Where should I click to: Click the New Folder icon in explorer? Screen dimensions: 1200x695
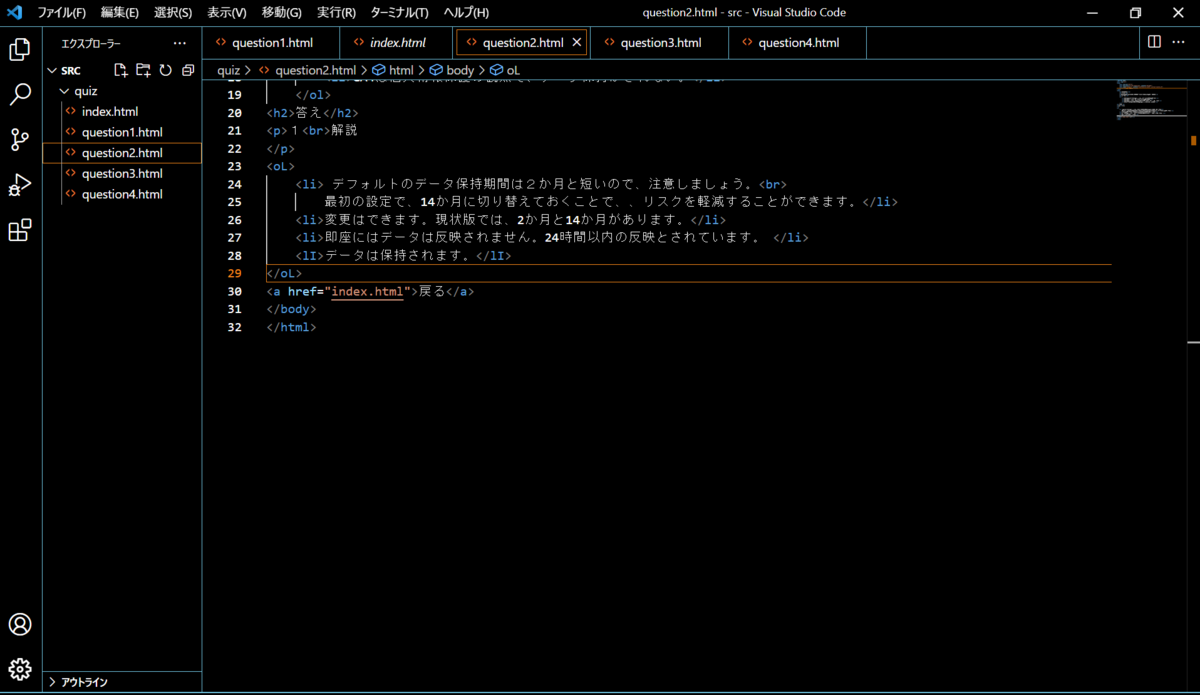143,70
